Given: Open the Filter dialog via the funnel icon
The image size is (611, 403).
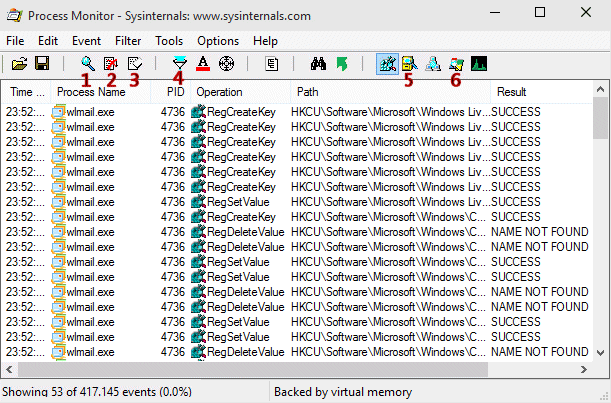Looking at the screenshot, I should click(180, 63).
